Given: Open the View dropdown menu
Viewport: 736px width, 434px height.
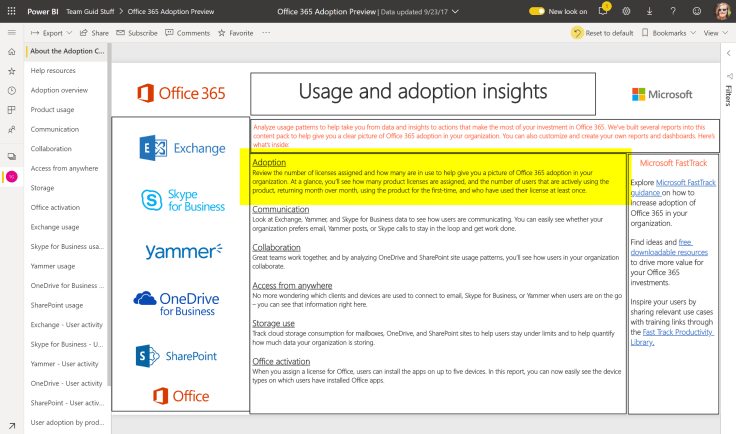Looking at the screenshot, I should click(715, 33).
